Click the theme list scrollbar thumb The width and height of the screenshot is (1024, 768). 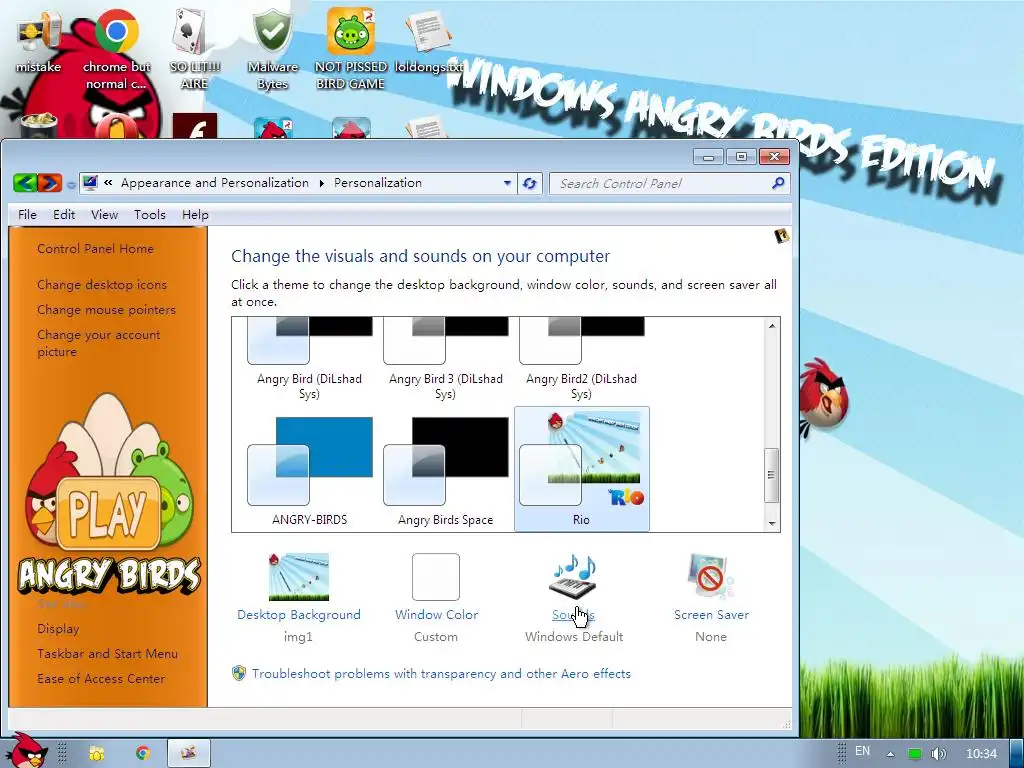[772, 475]
